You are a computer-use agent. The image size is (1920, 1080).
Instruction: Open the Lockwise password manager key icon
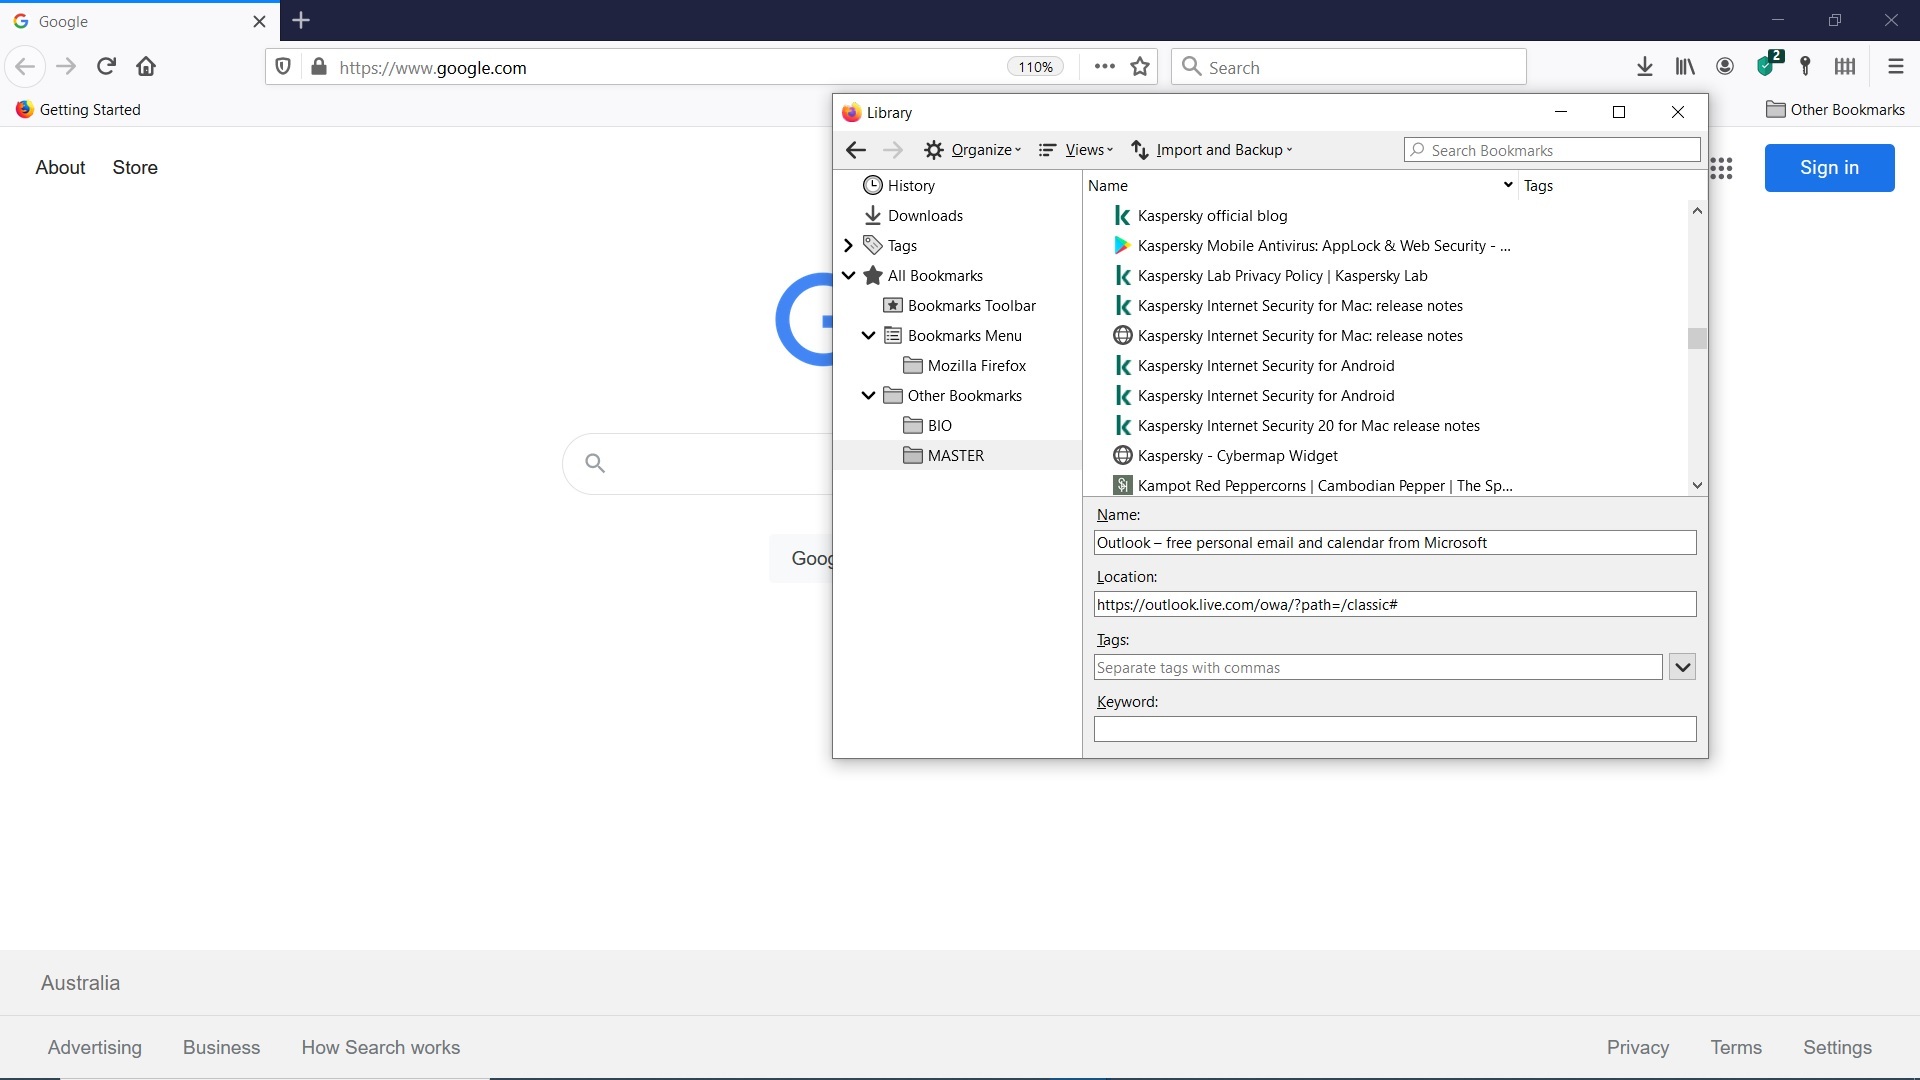1806,66
